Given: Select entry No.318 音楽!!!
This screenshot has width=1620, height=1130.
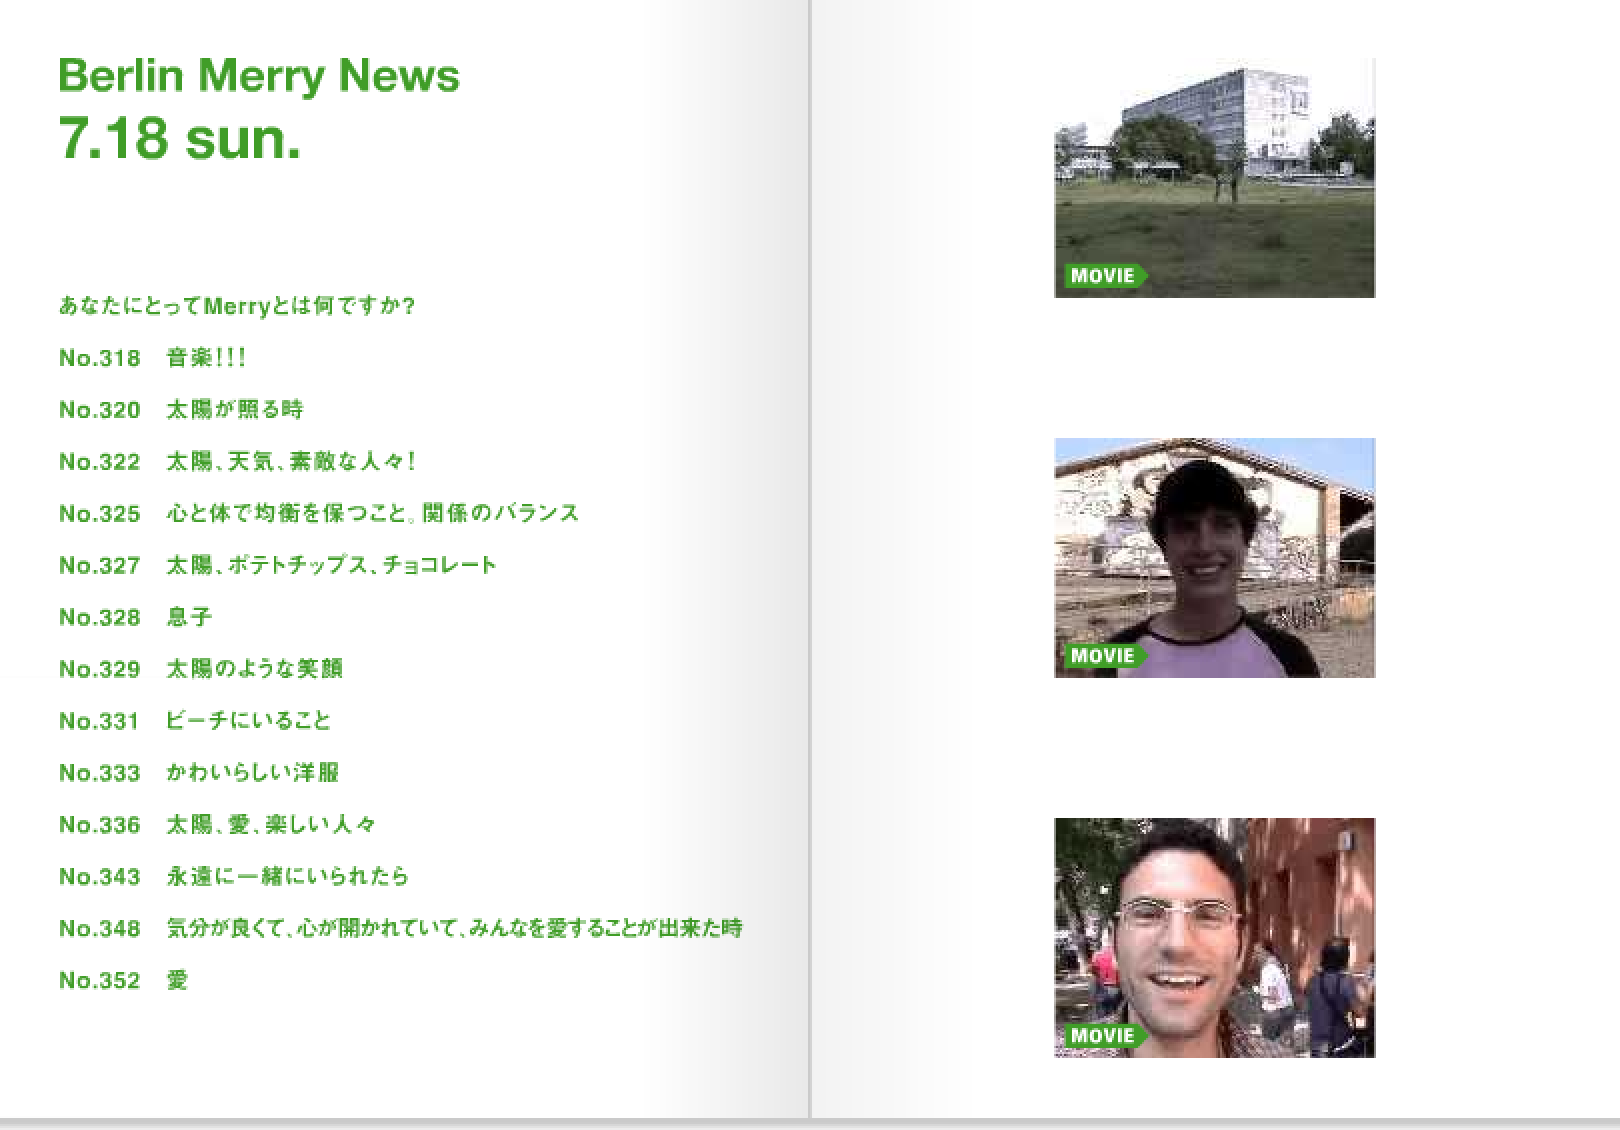Looking at the screenshot, I should click(152, 358).
